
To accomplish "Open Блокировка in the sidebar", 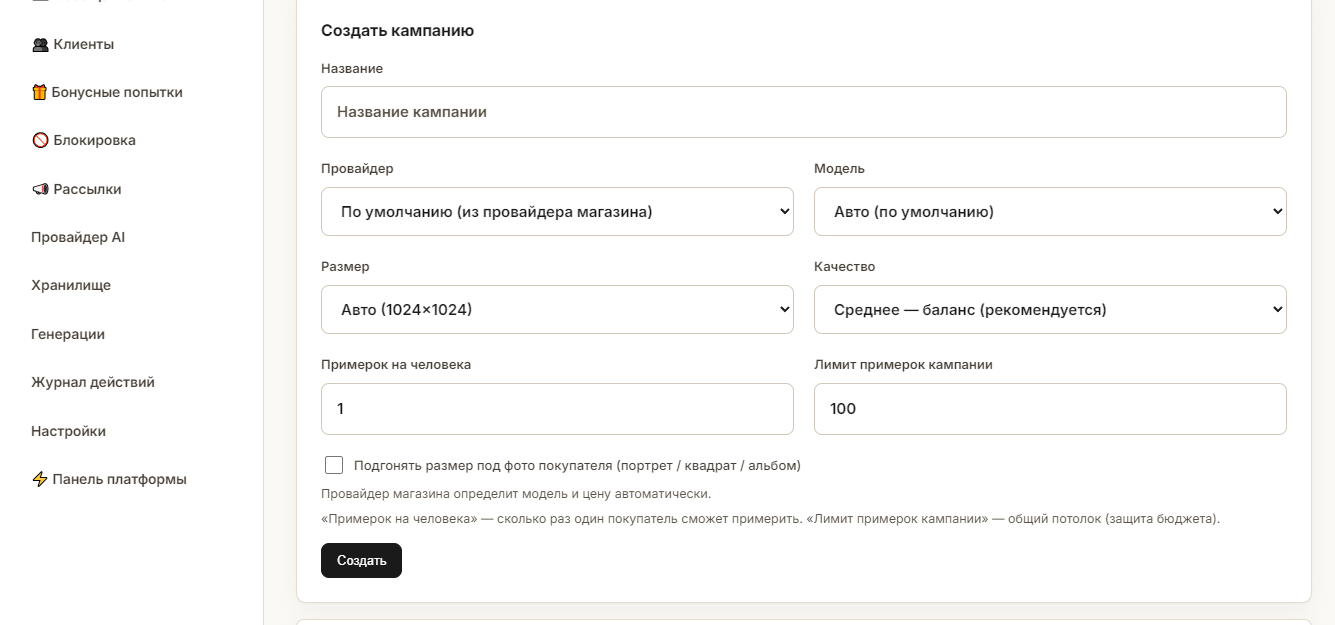I will (84, 140).
